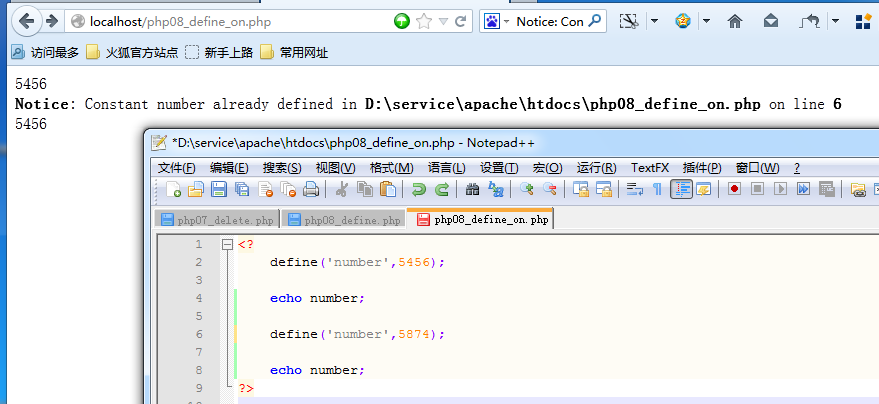Click the Close All documents icon
Viewport: 879px width, 404px height.
tap(288, 189)
